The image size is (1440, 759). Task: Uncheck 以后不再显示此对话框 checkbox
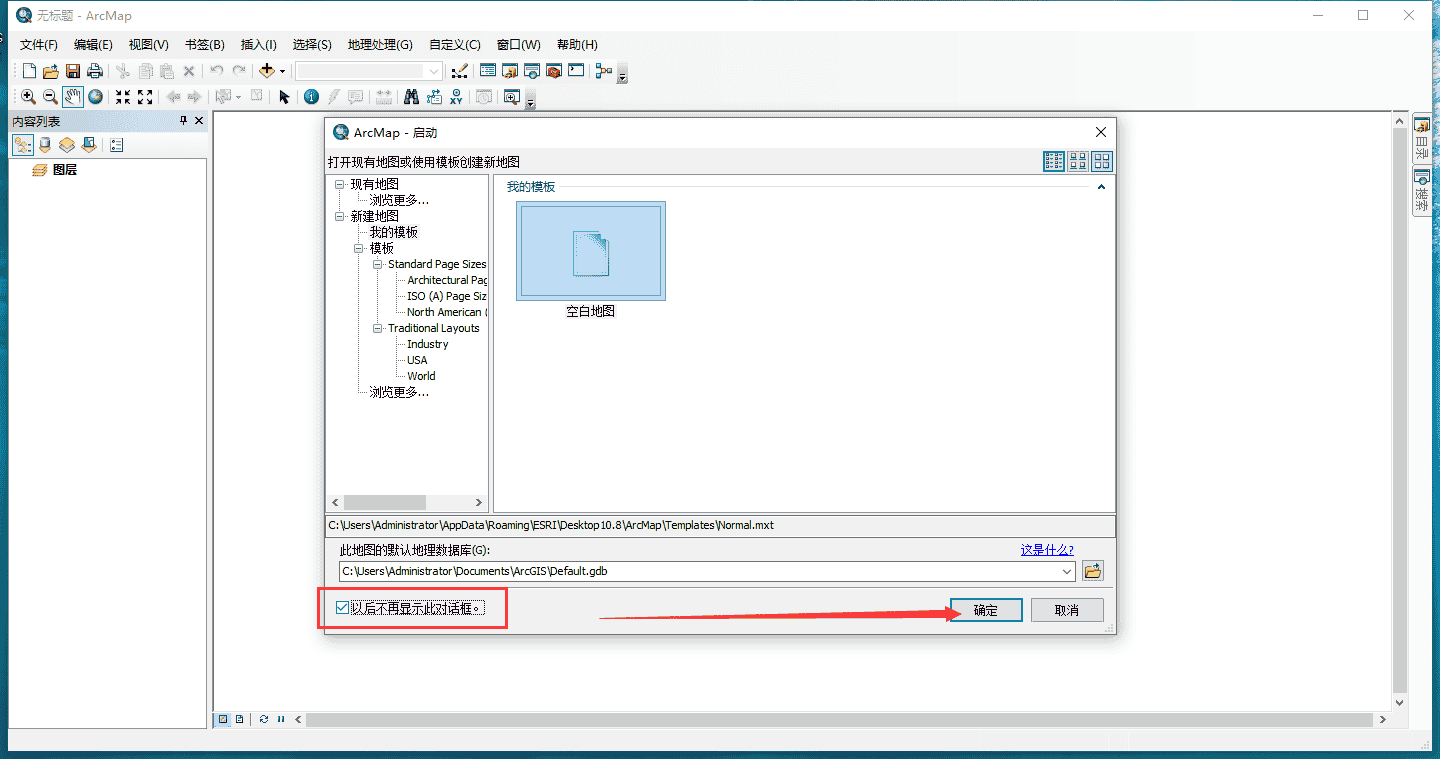343,608
